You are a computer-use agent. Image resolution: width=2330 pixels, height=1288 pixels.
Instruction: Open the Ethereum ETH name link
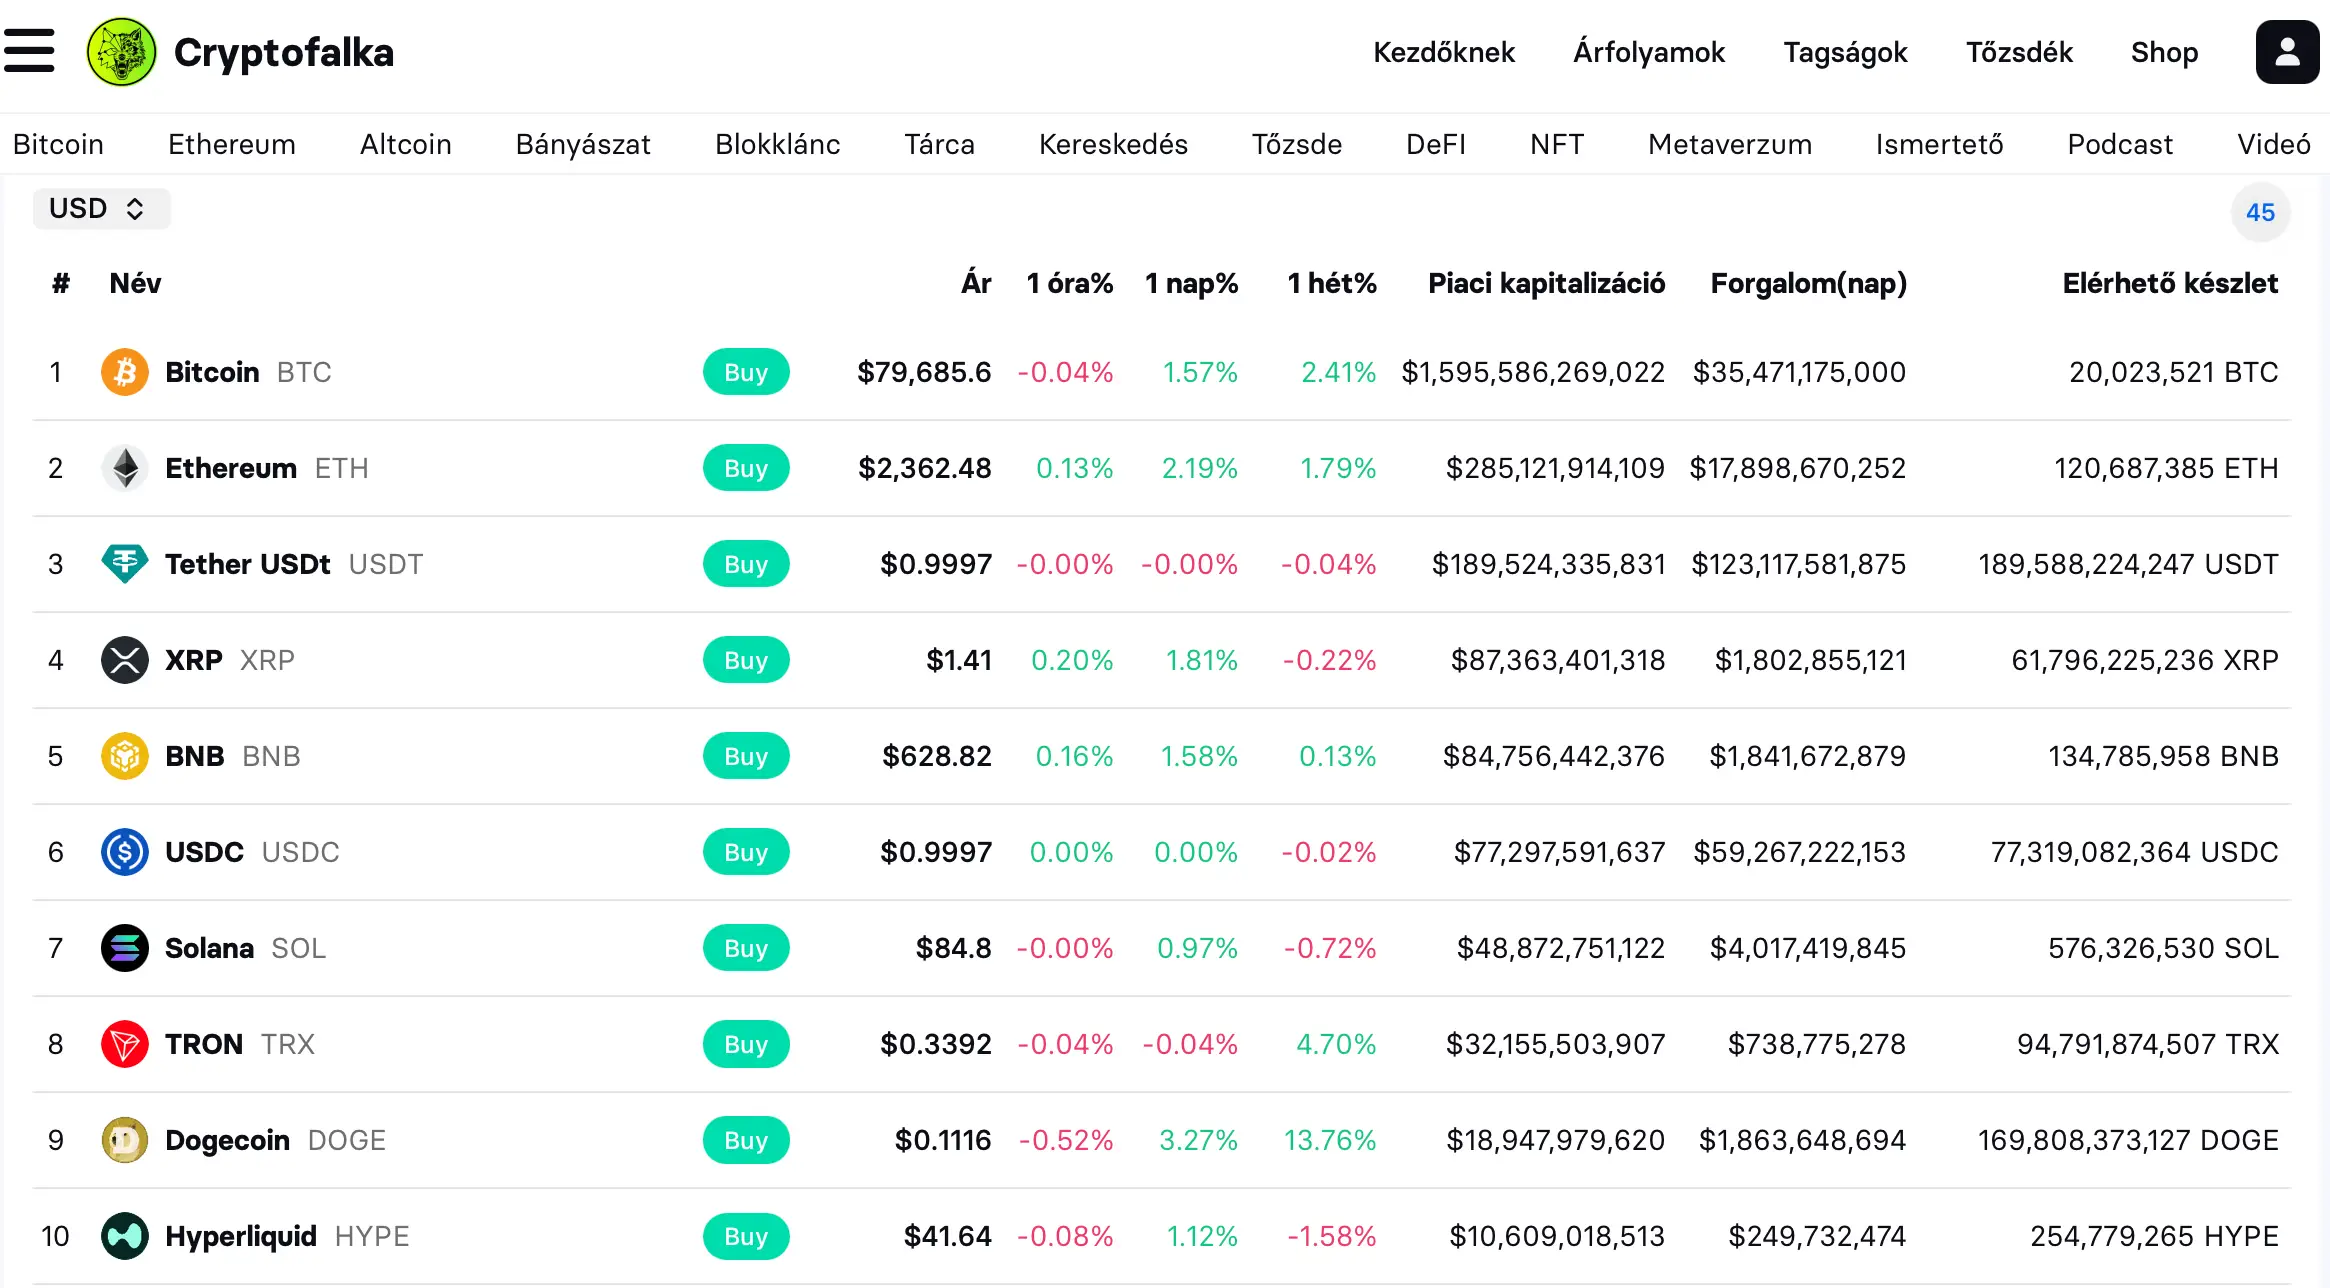pyautogui.click(x=267, y=468)
